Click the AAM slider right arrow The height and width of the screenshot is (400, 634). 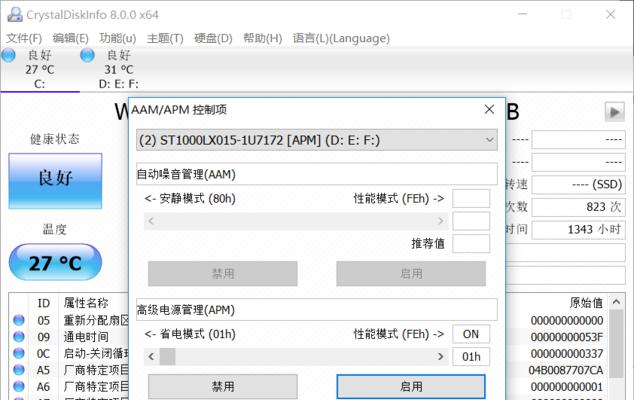[440, 221]
